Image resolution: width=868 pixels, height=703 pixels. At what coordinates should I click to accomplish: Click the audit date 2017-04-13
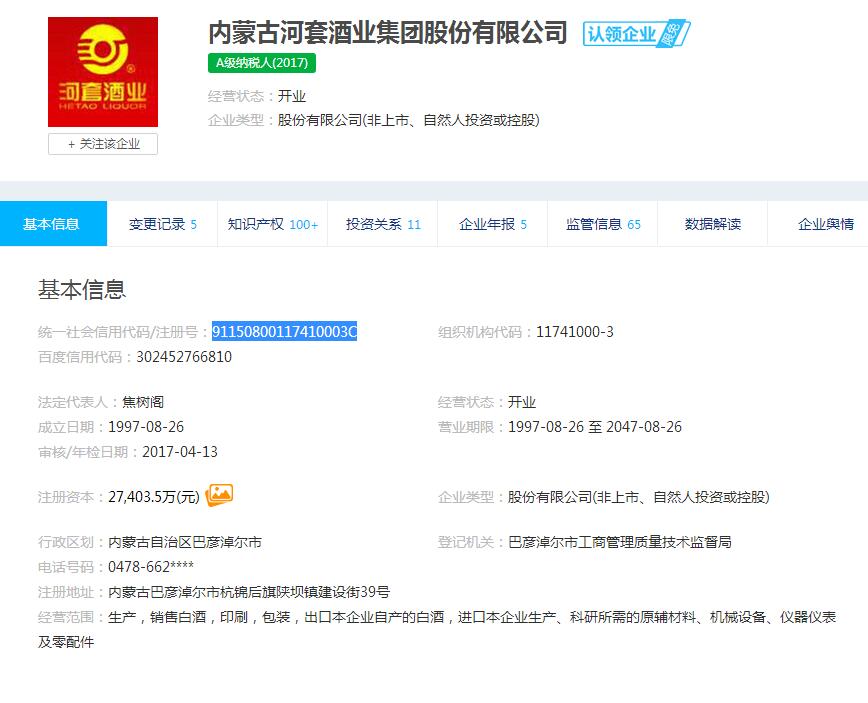click(x=180, y=452)
